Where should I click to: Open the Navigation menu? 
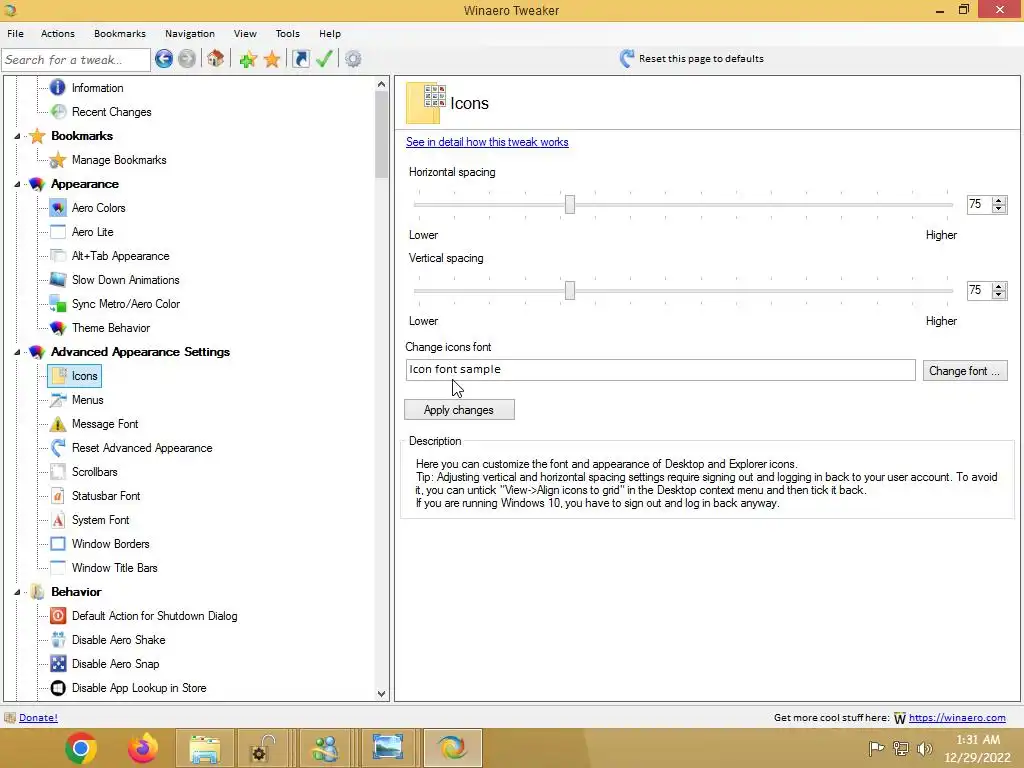tap(189, 33)
